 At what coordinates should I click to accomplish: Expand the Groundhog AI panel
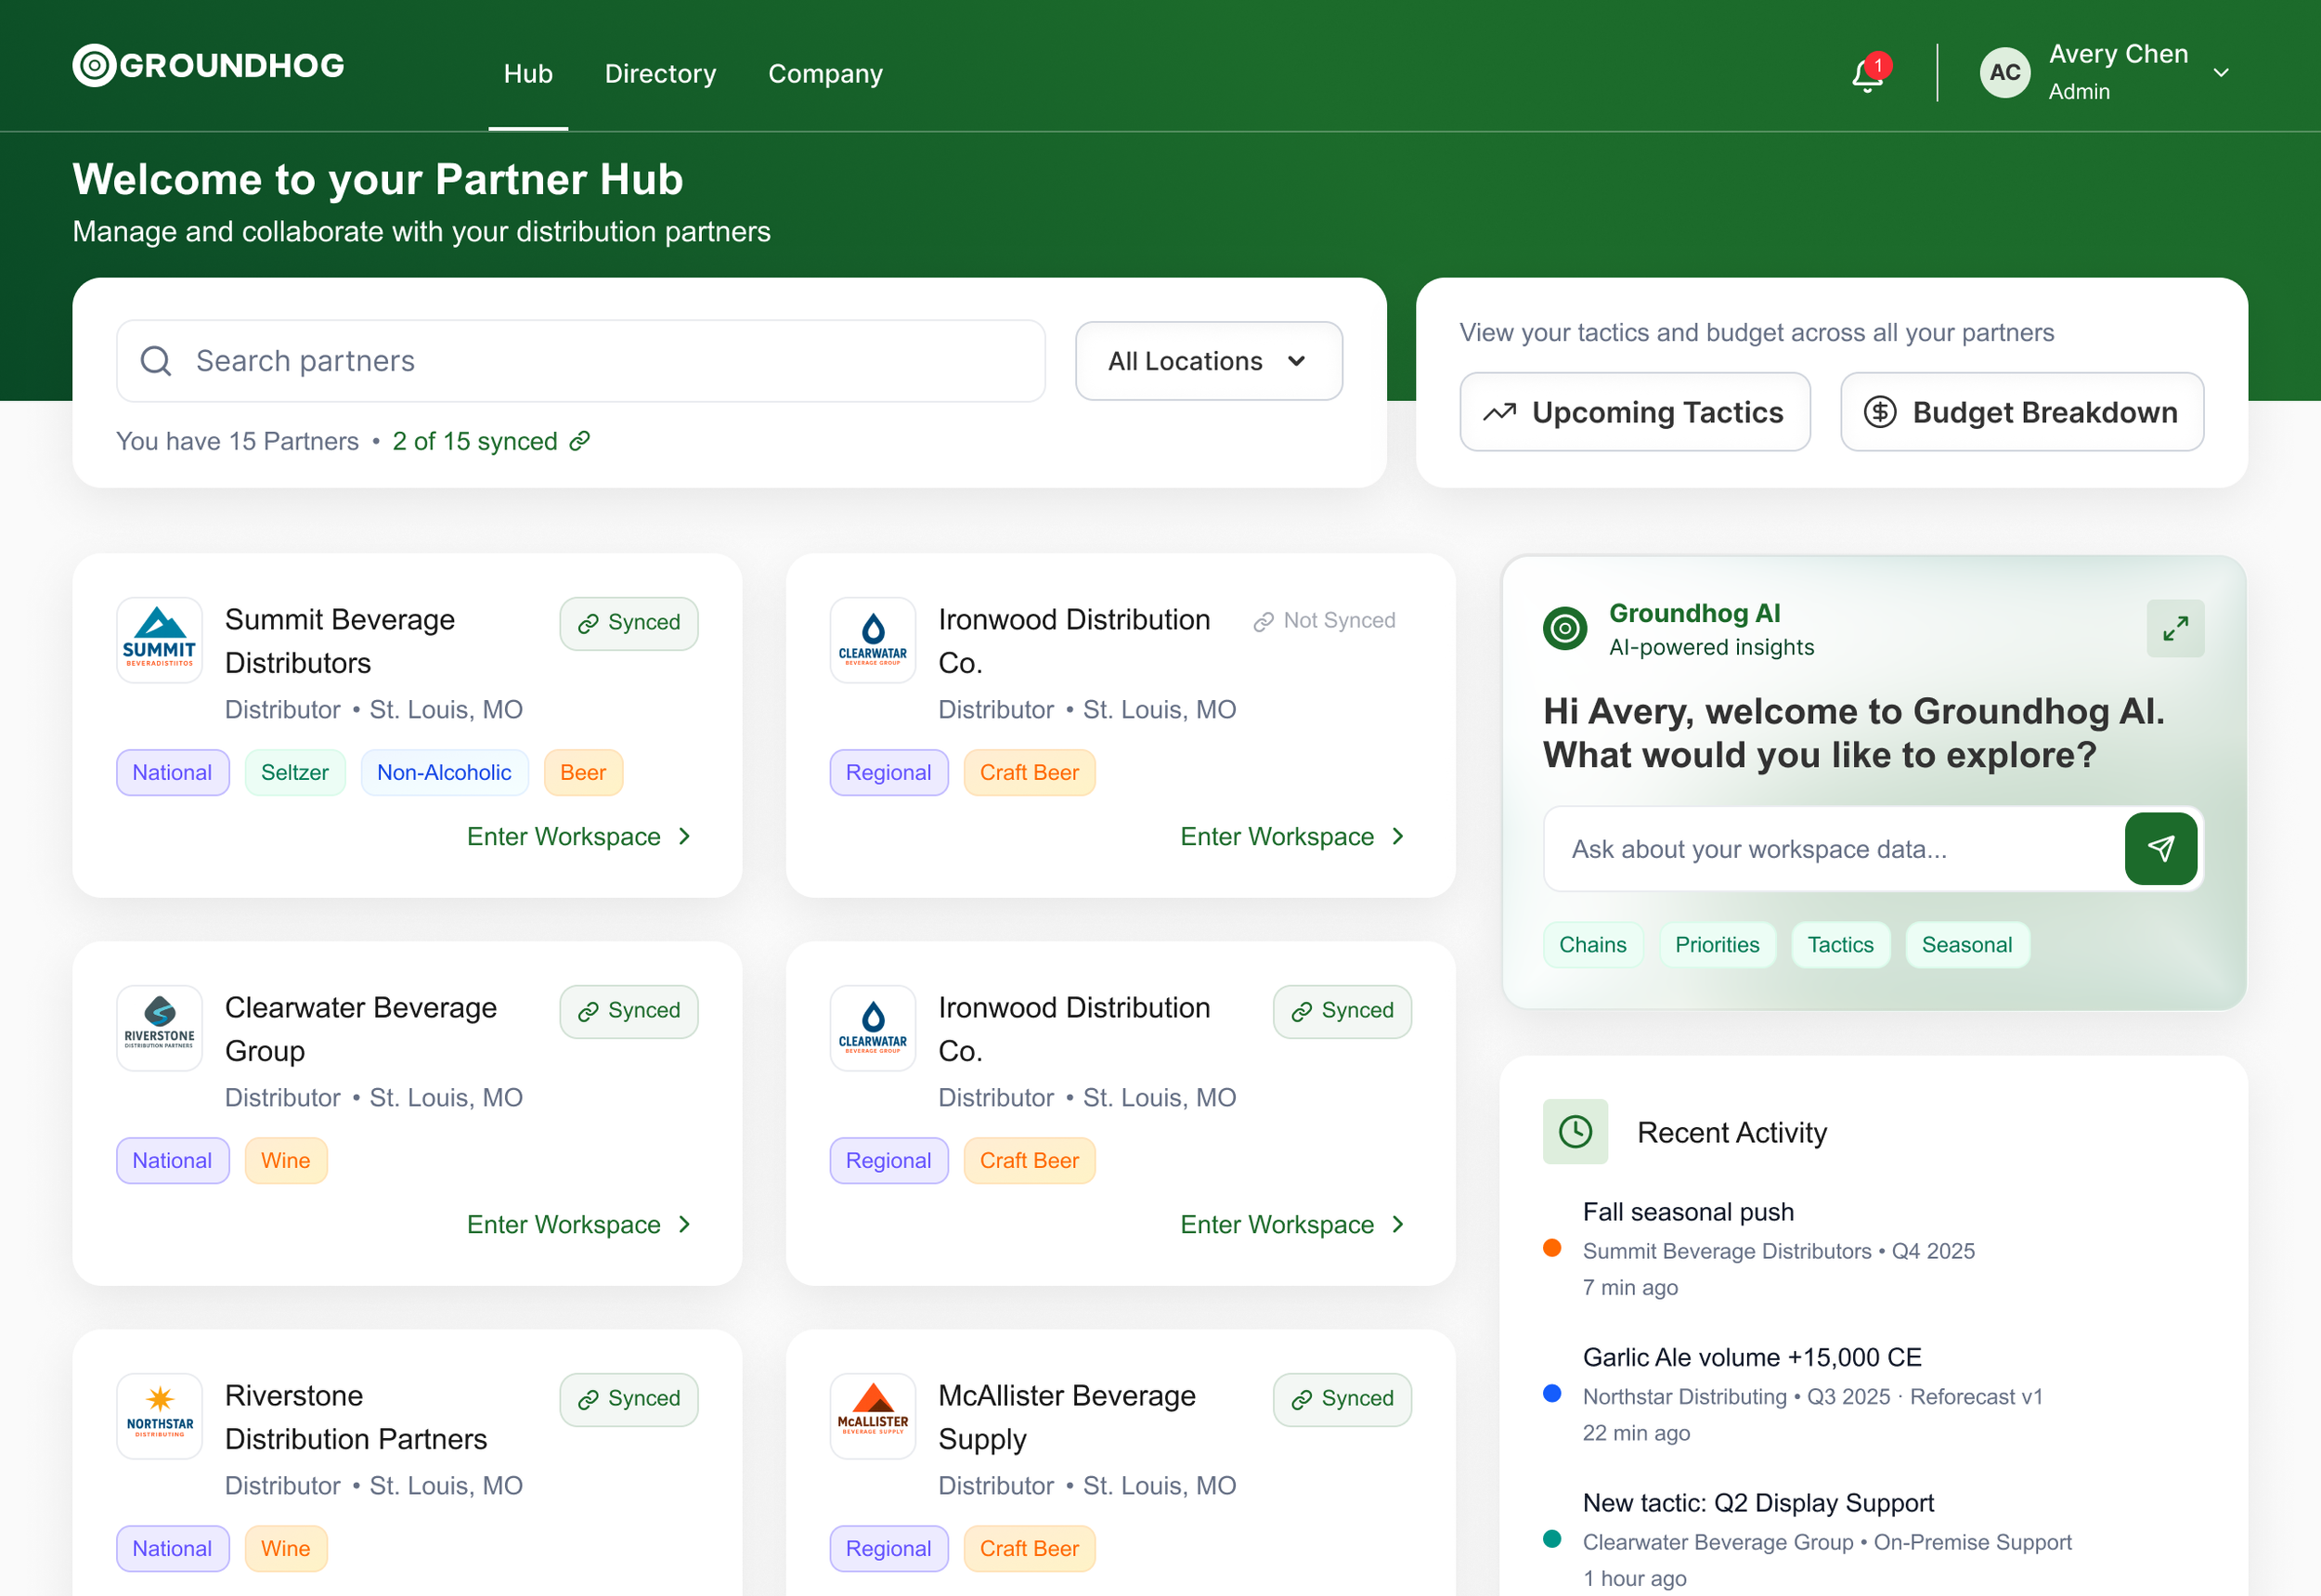[2174, 628]
